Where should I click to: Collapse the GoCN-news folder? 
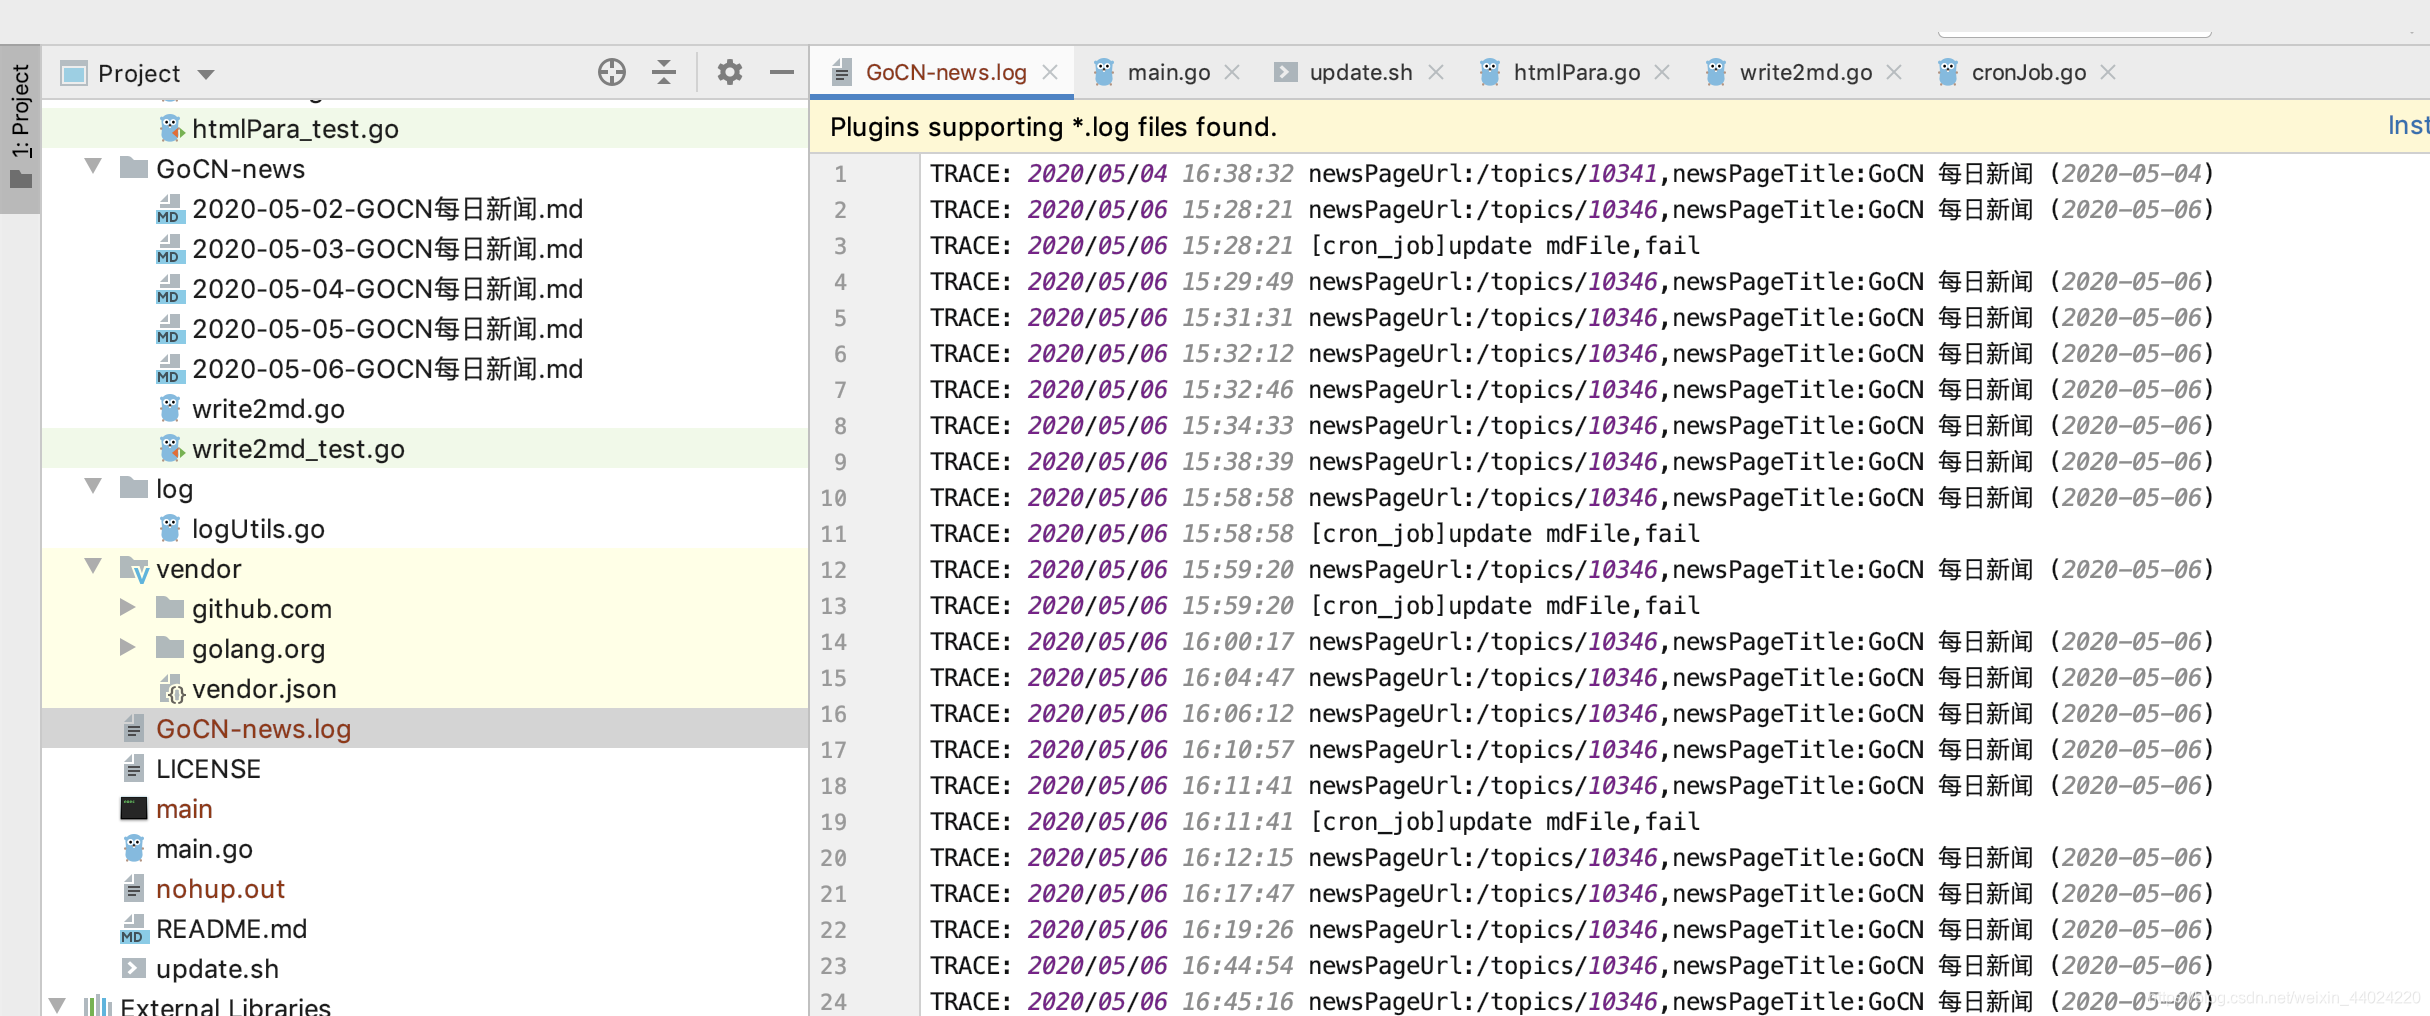pos(93,166)
